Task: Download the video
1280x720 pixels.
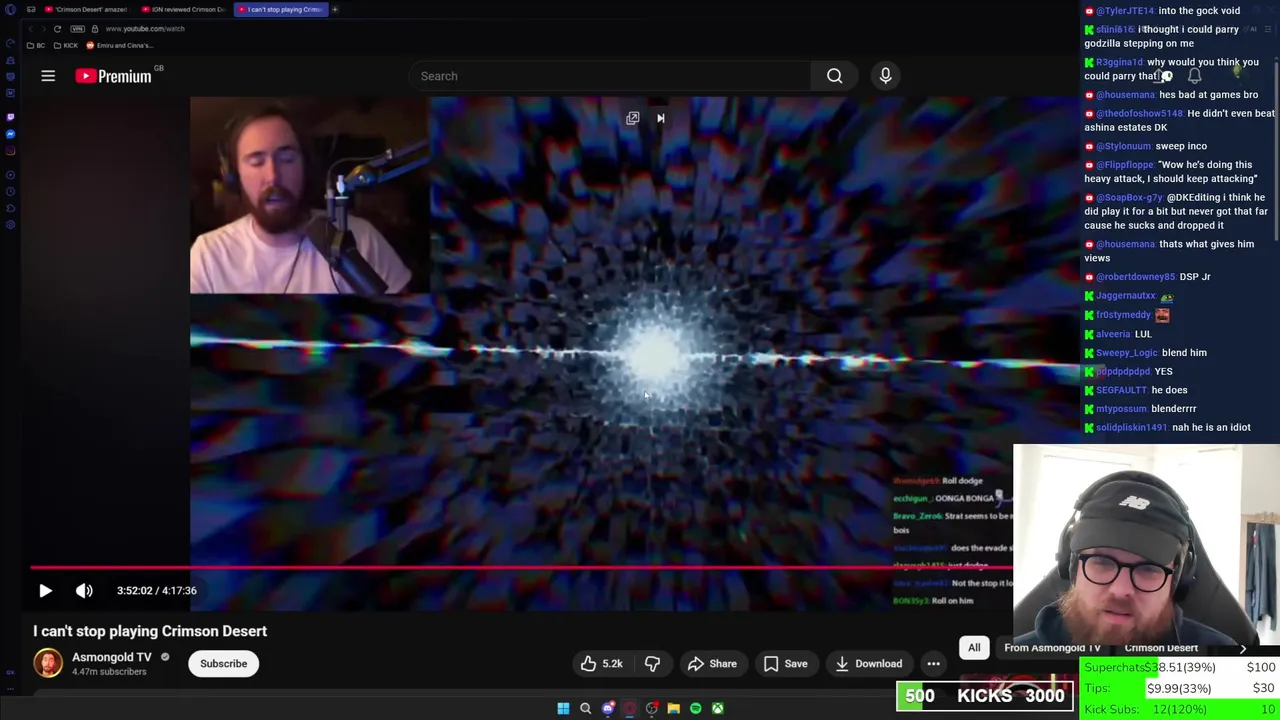Action: coord(869,664)
